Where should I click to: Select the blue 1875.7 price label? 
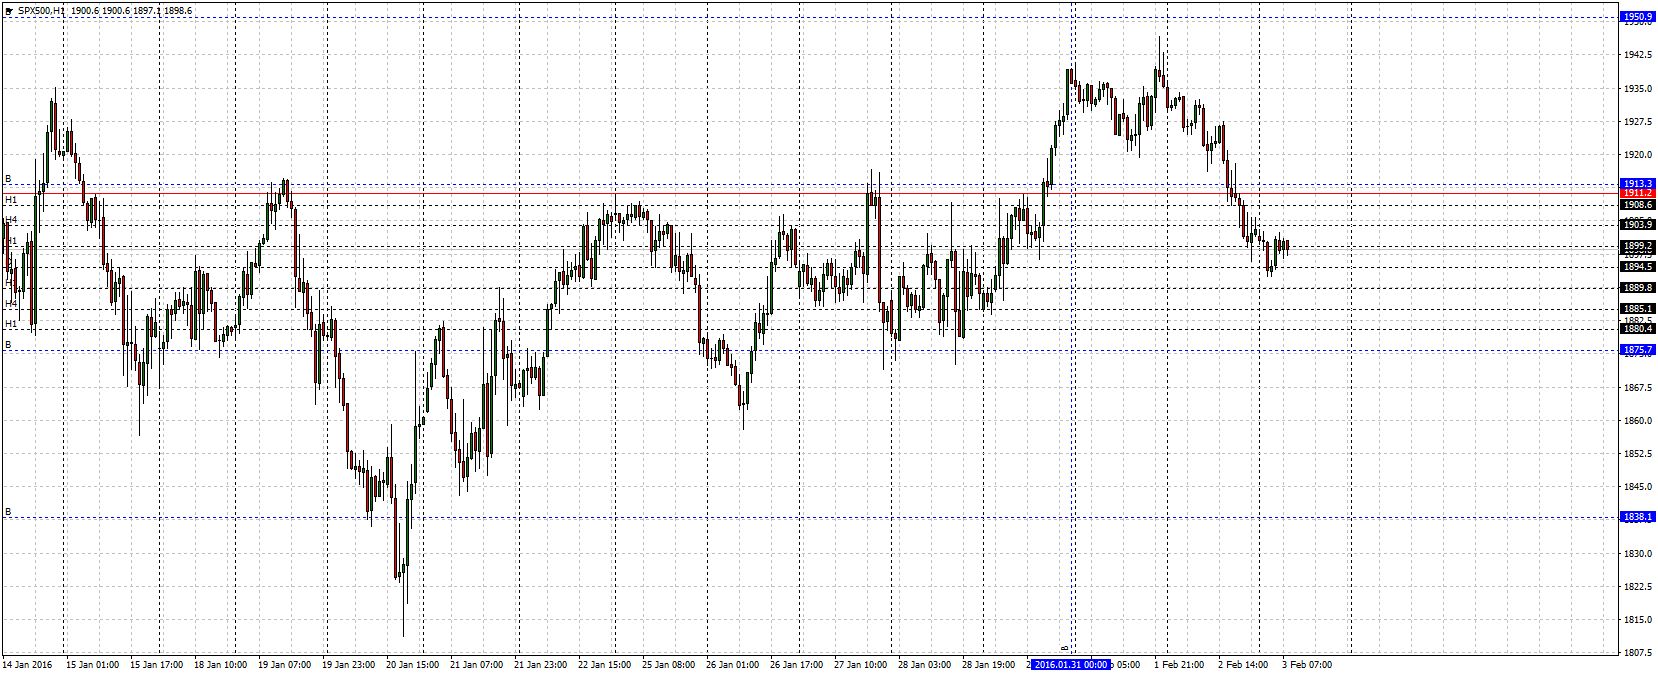1637,350
